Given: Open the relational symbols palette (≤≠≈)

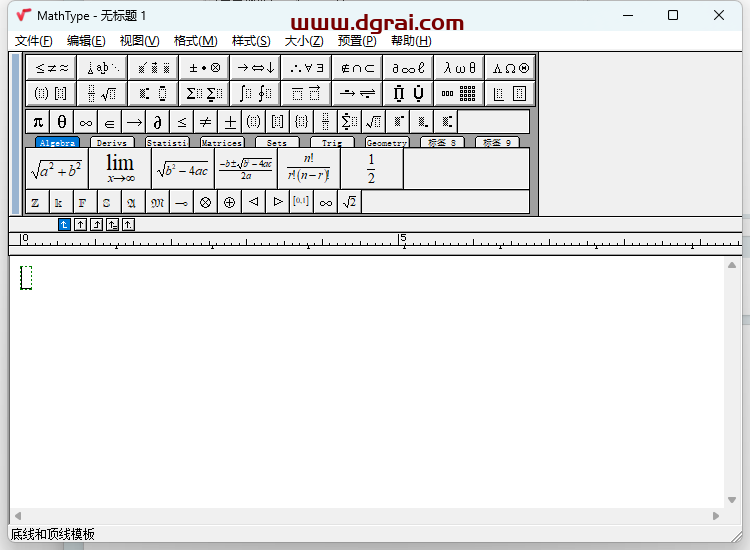Looking at the screenshot, I should (51, 68).
